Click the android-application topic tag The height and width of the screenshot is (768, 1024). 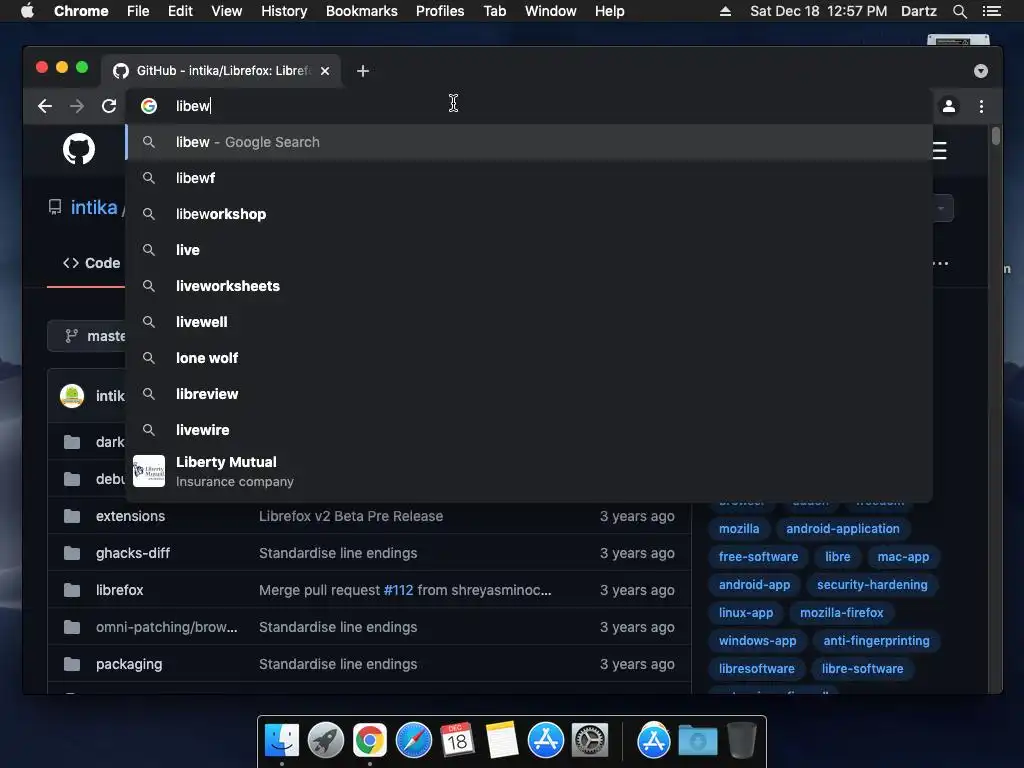point(842,528)
